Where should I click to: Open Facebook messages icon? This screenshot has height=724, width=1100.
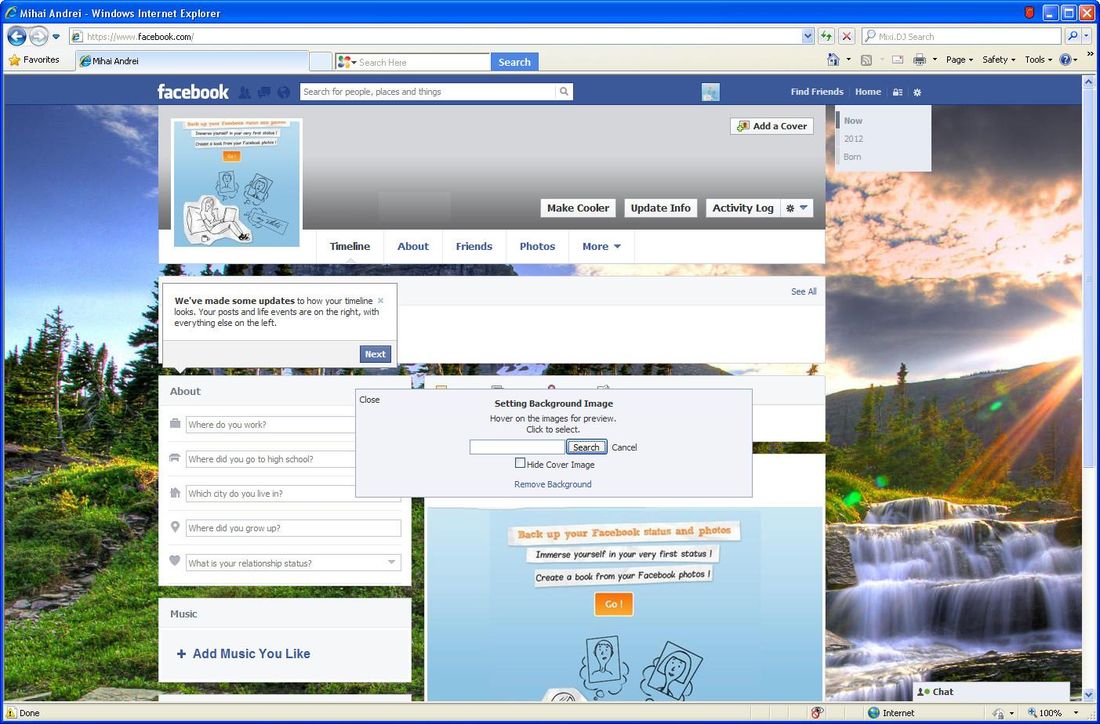(x=264, y=92)
